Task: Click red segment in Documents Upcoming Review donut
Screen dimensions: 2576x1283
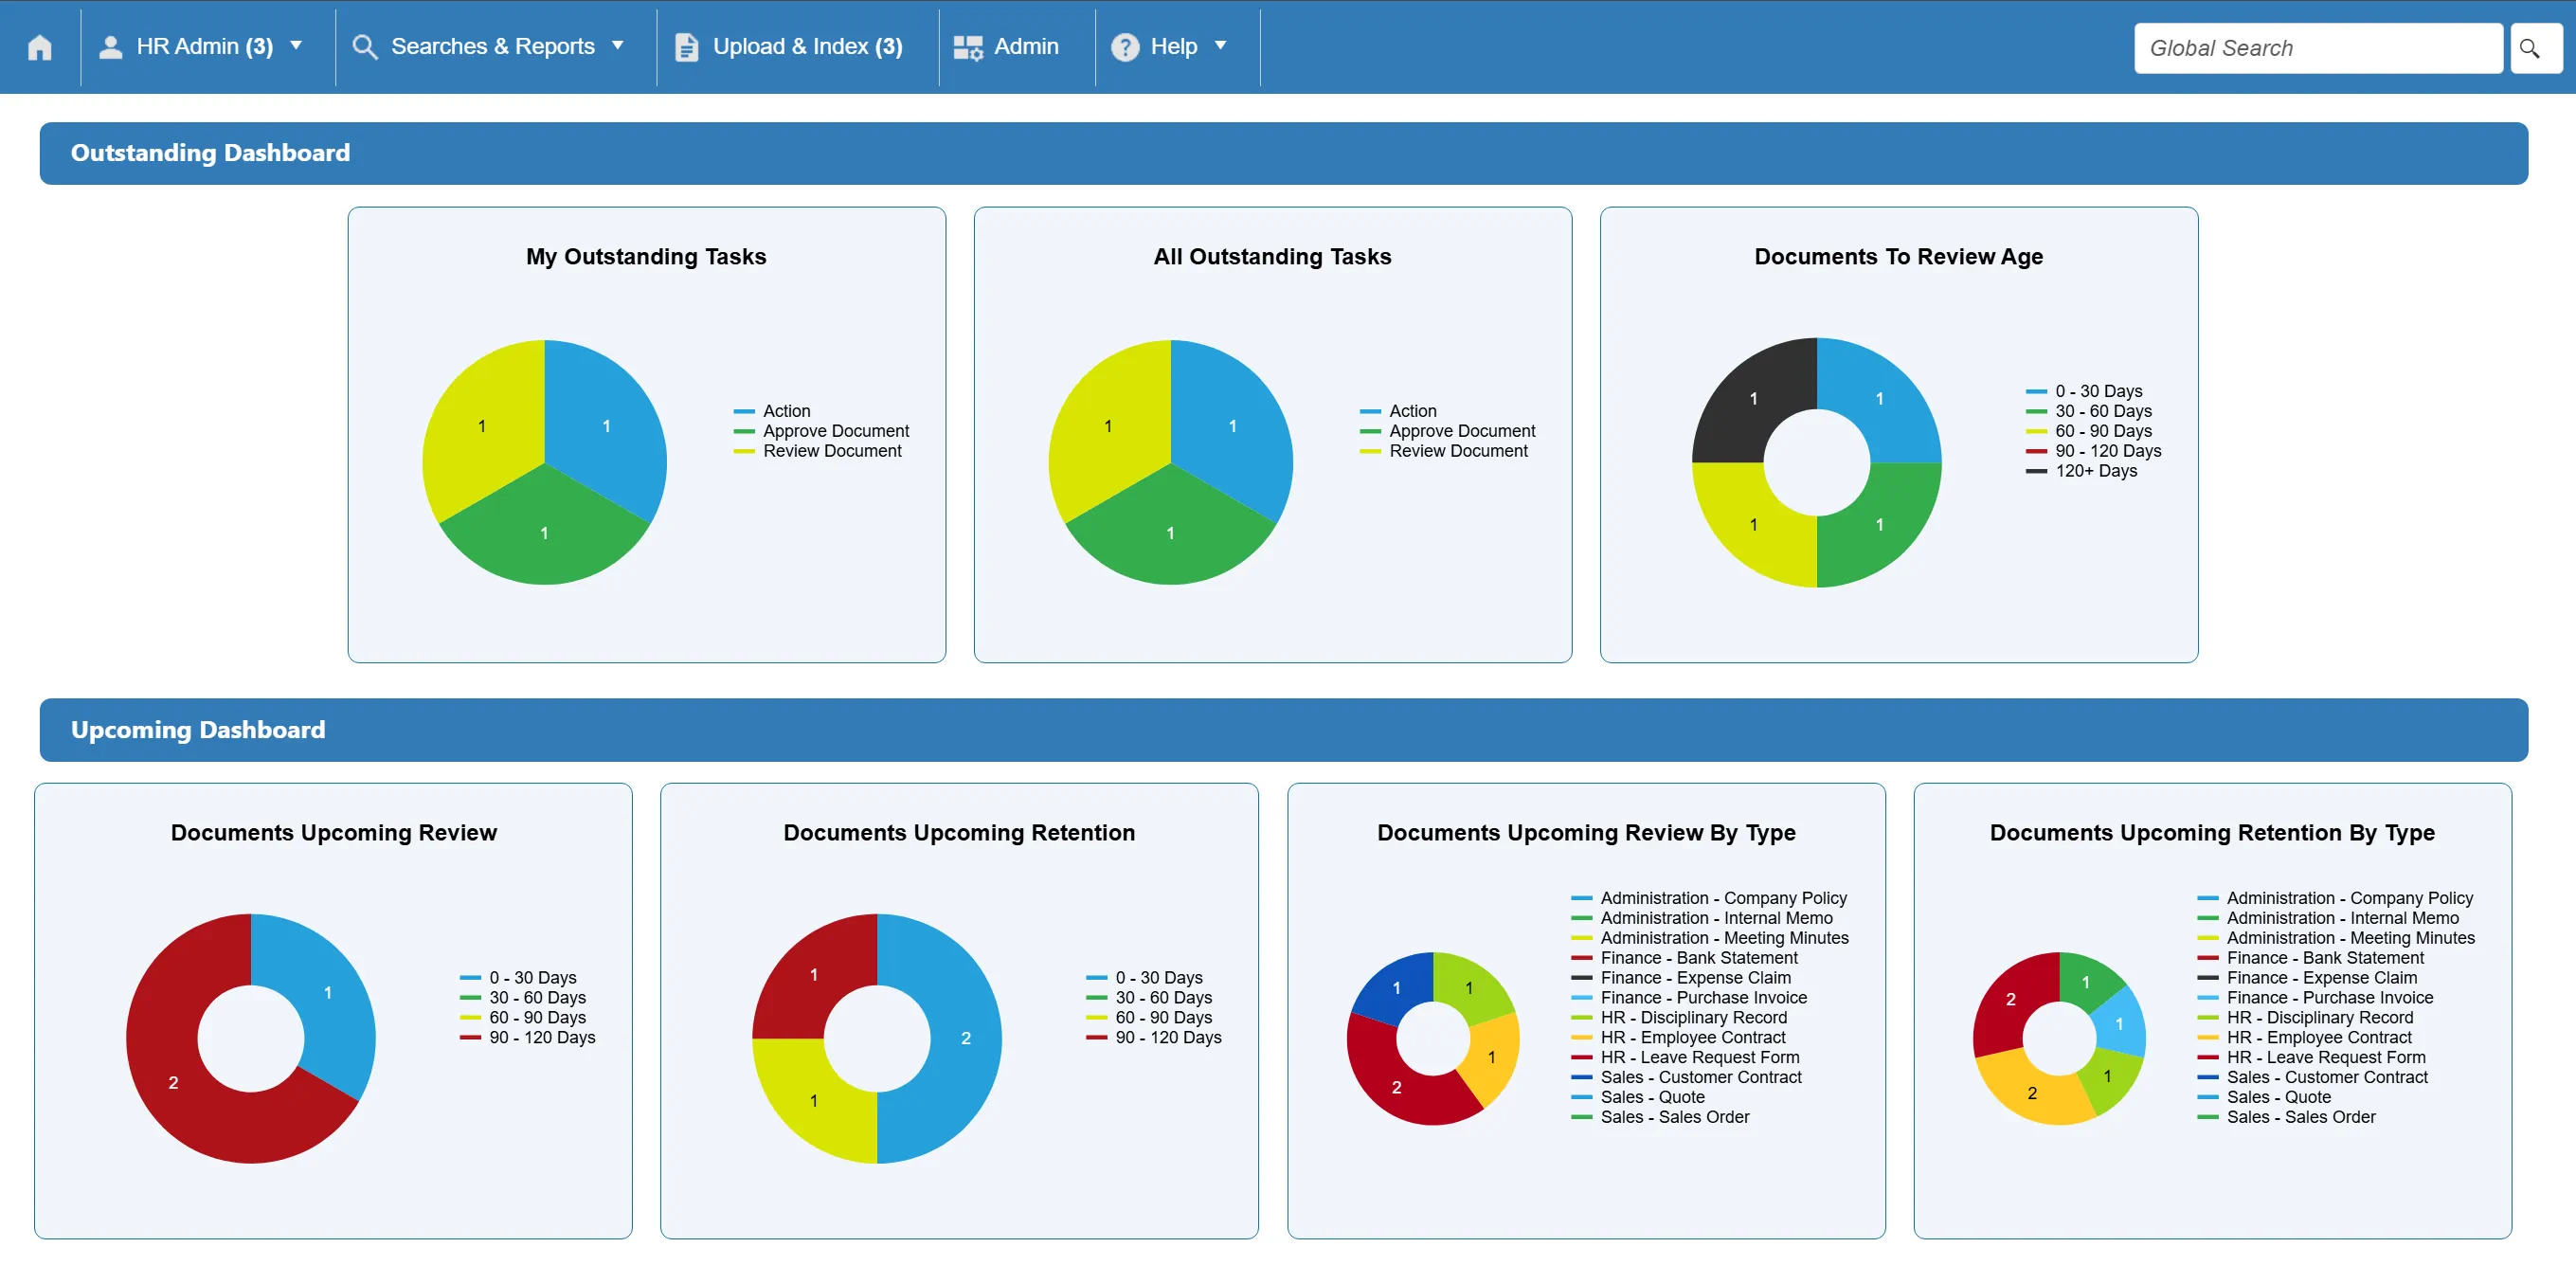Action: [173, 1082]
